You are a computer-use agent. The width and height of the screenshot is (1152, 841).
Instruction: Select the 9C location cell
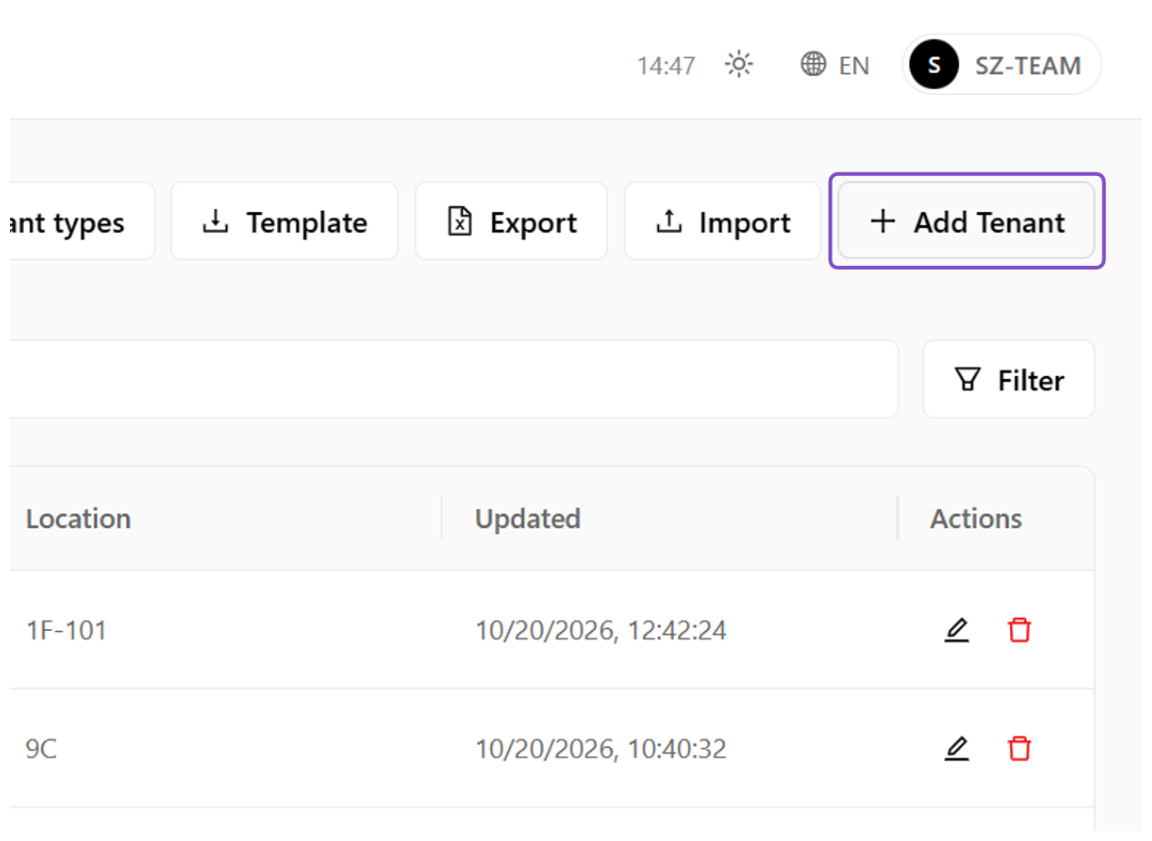tap(41, 749)
